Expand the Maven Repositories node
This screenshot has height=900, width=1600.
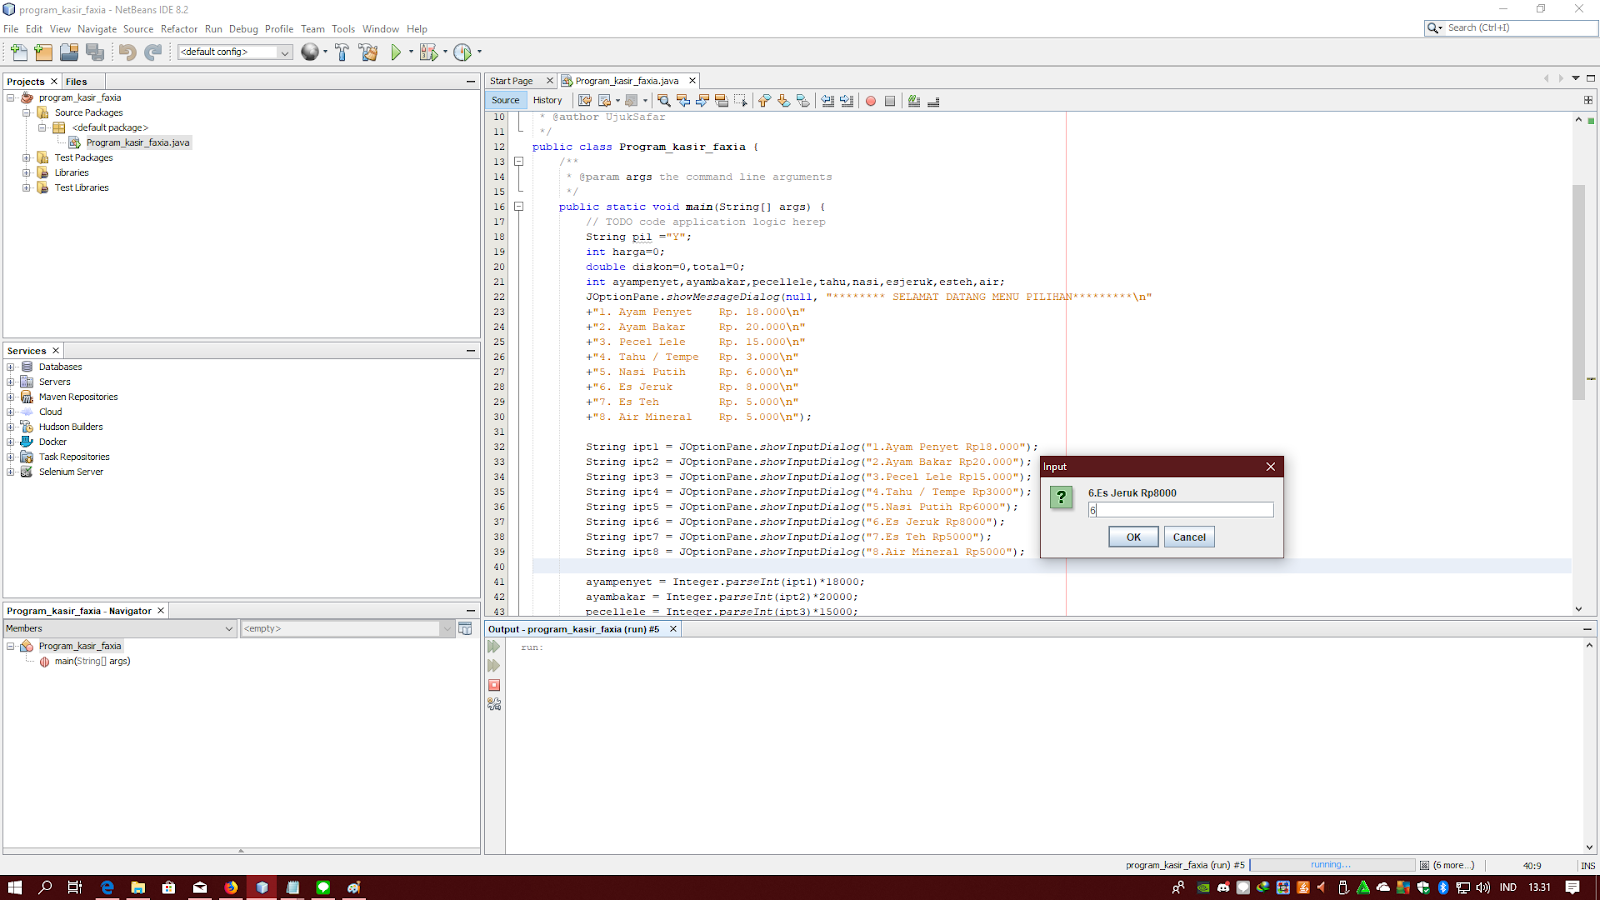pos(11,397)
